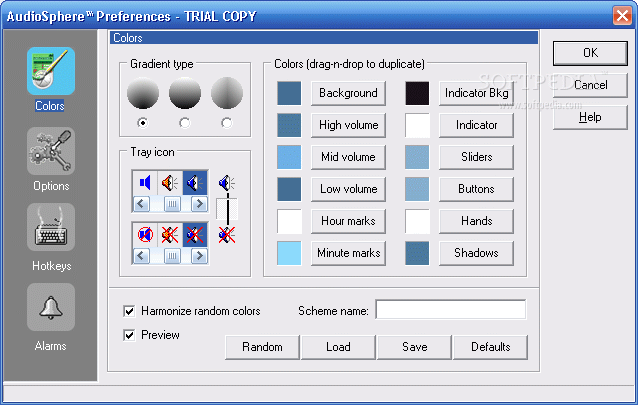
Task: Click the Minute marks button
Action: pyautogui.click(x=348, y=253)
